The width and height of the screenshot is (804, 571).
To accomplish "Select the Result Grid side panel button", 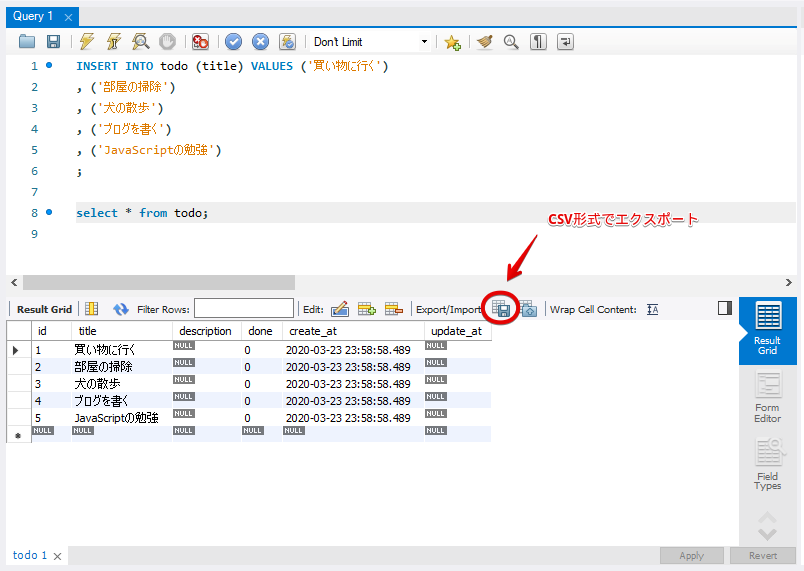I will click(x=768, y=330).
